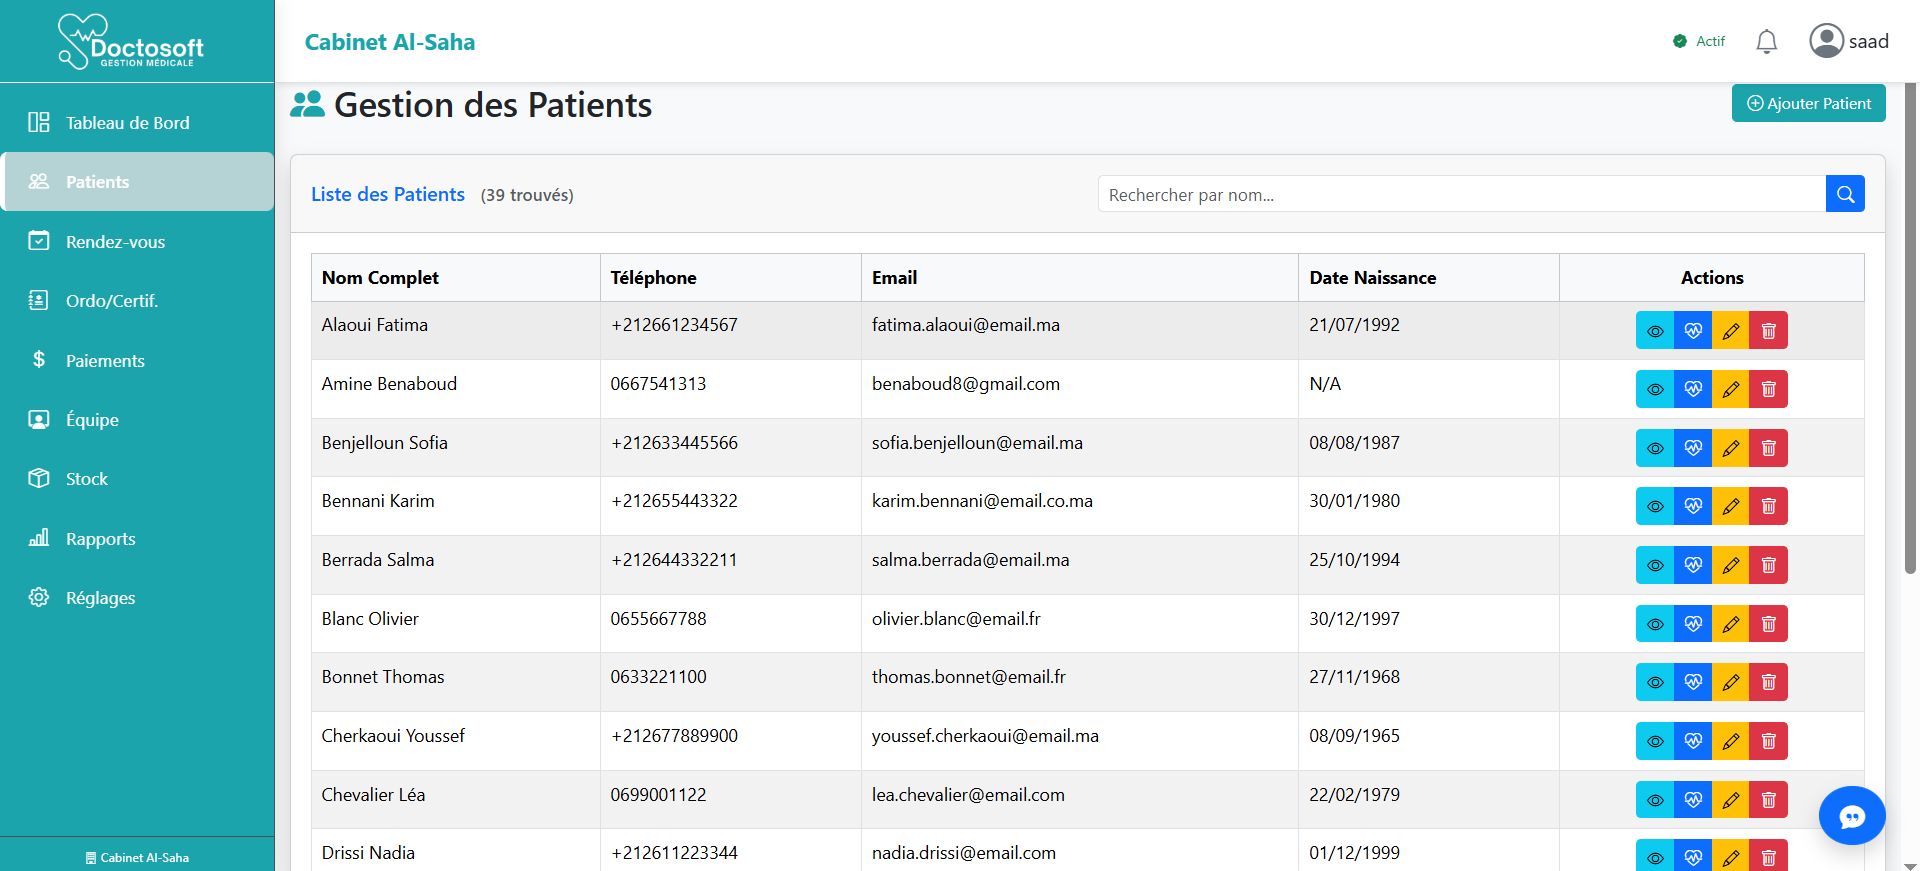Open Chevalier Léa's medical record heart icon

click(1693, 800)
